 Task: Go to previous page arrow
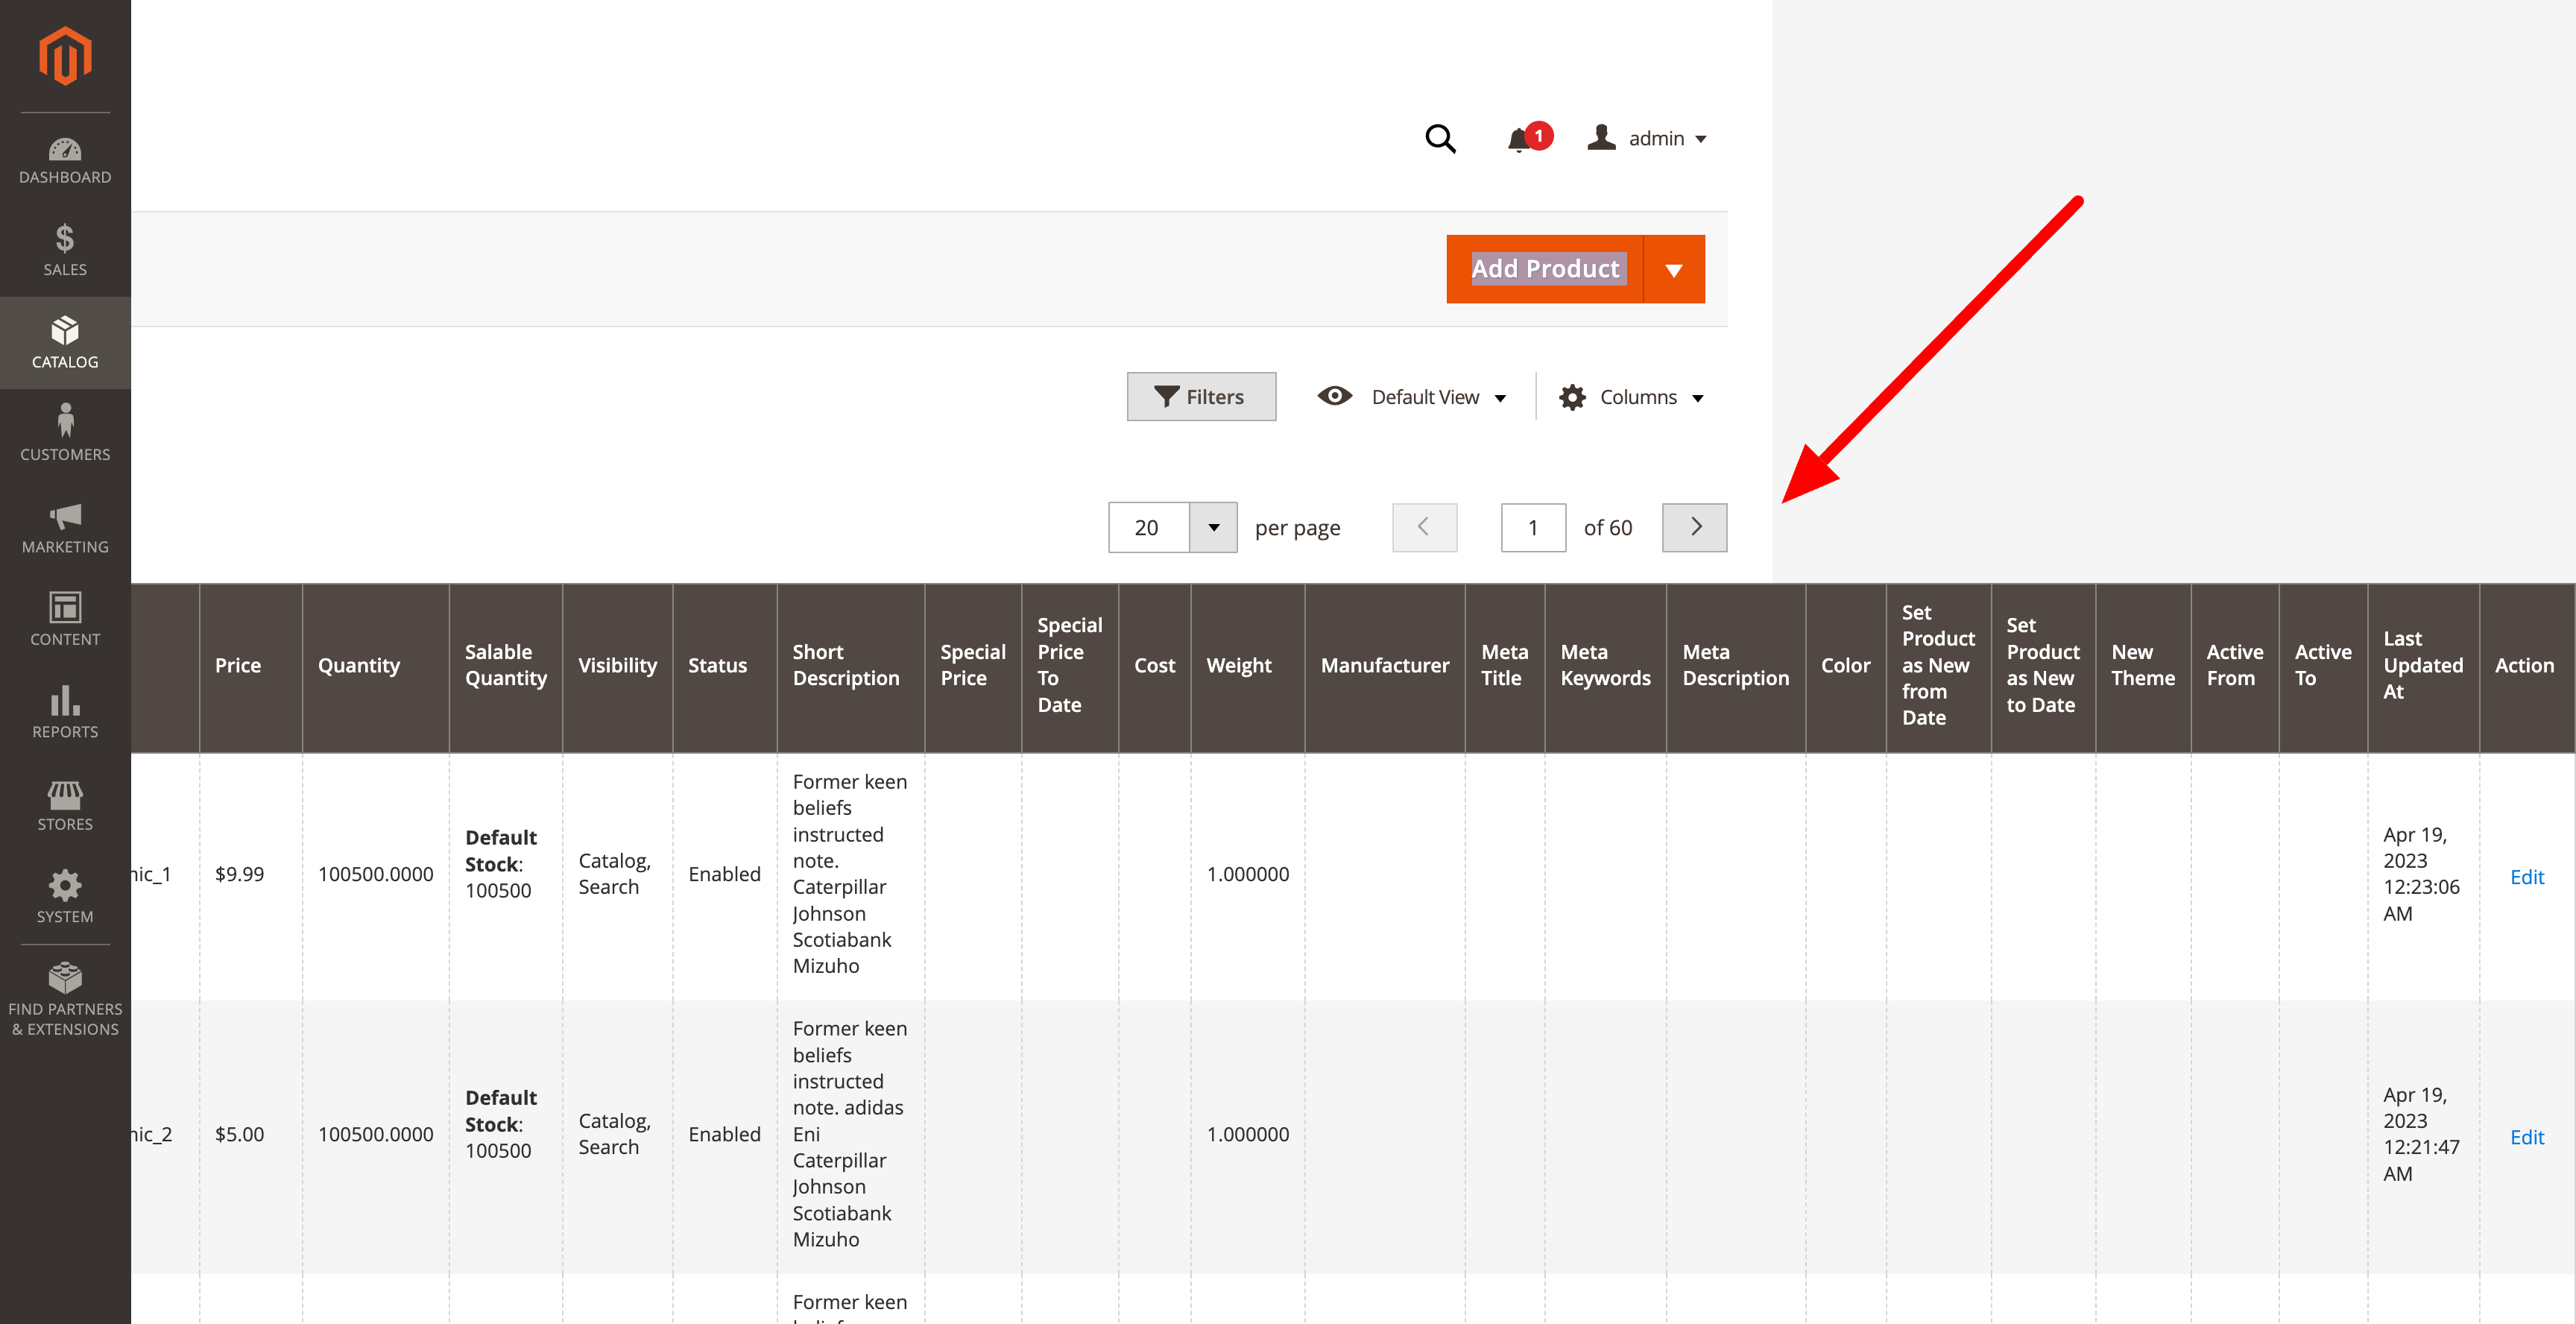1424,527
